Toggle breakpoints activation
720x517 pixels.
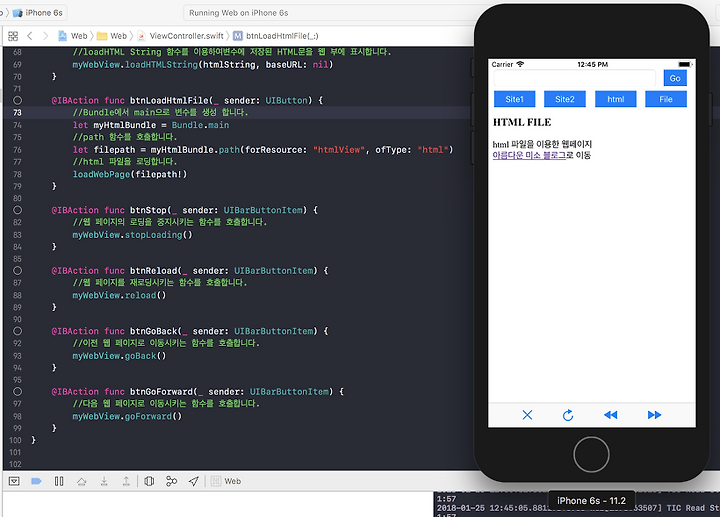(x=36, y=481)
